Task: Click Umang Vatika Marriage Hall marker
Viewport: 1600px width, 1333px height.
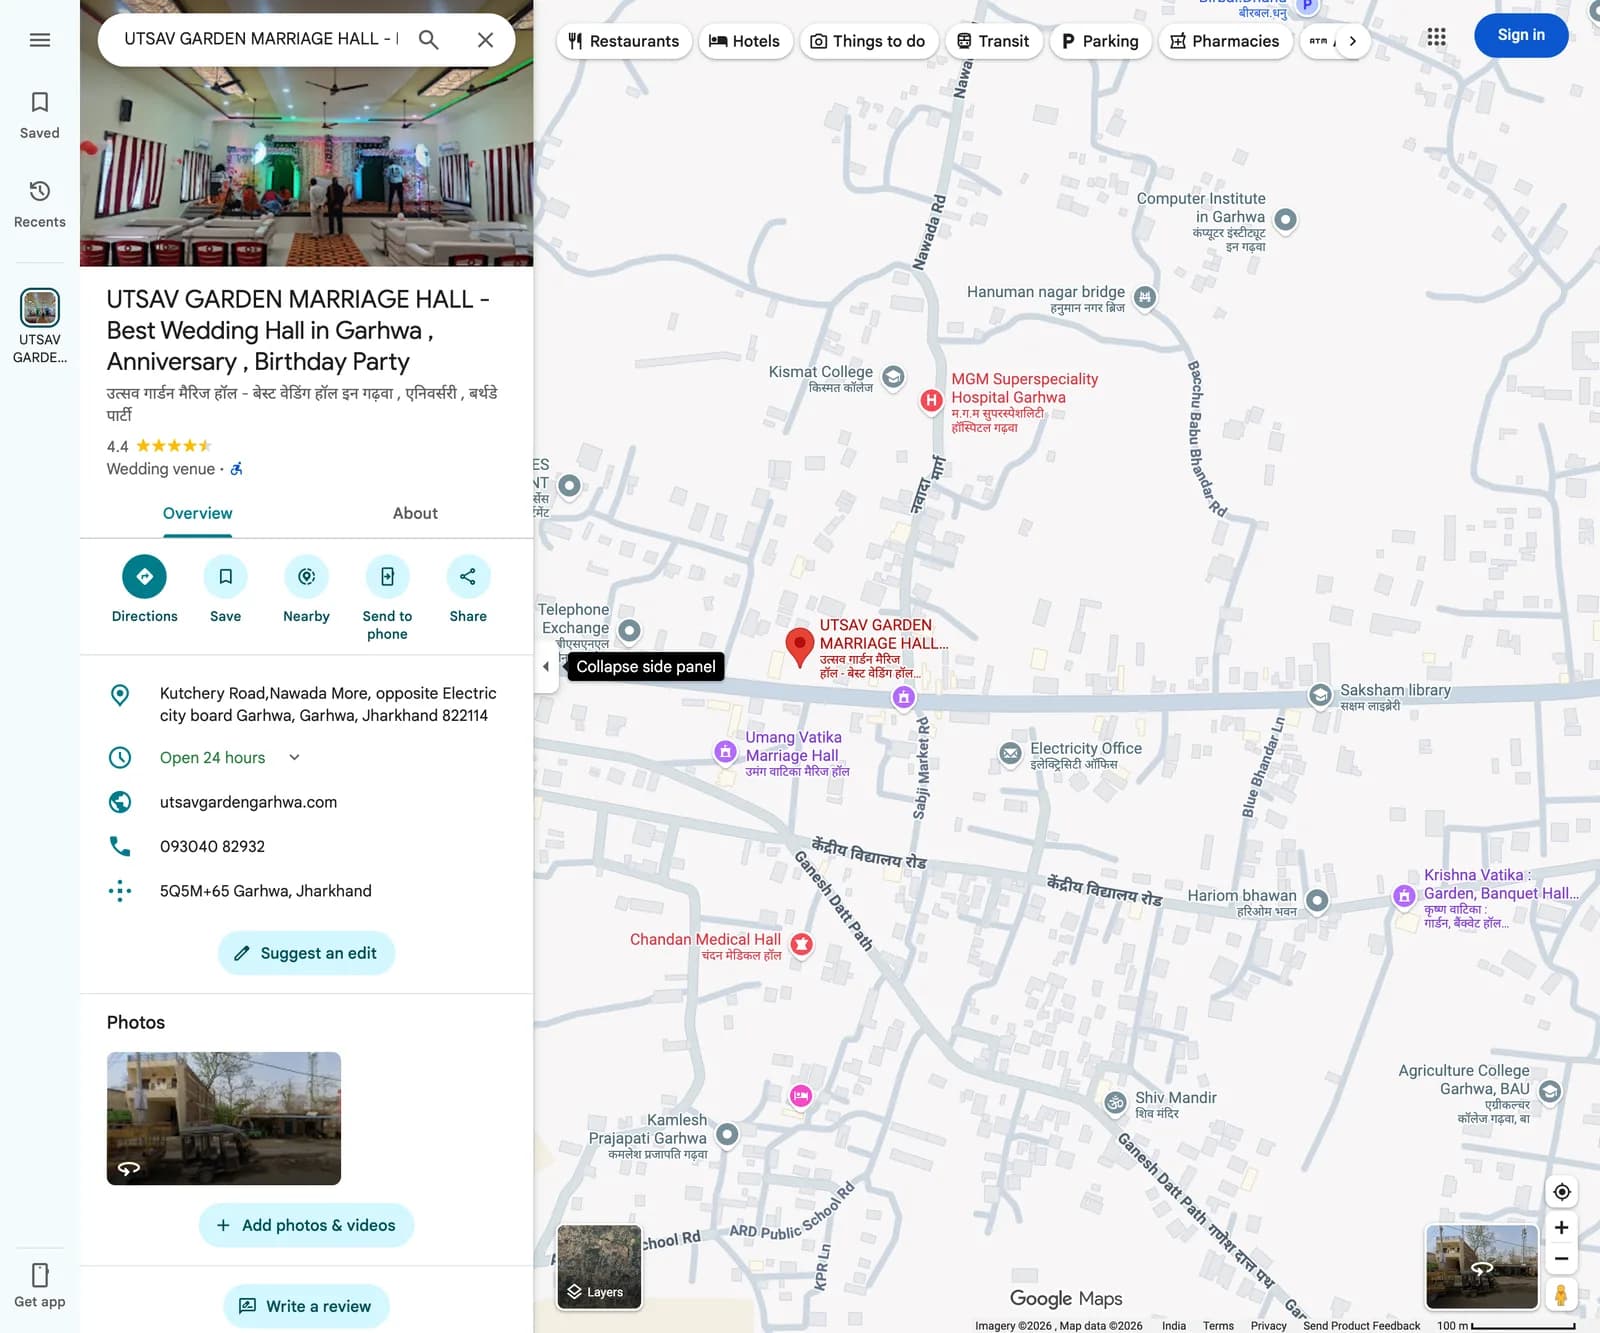Action: tap(726, 751)
